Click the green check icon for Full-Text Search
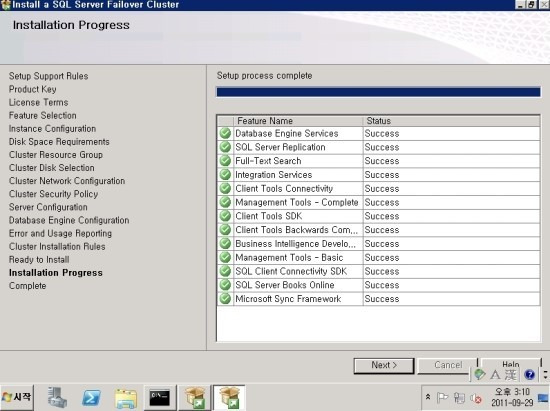550x411 pixels. coord(225,161)
